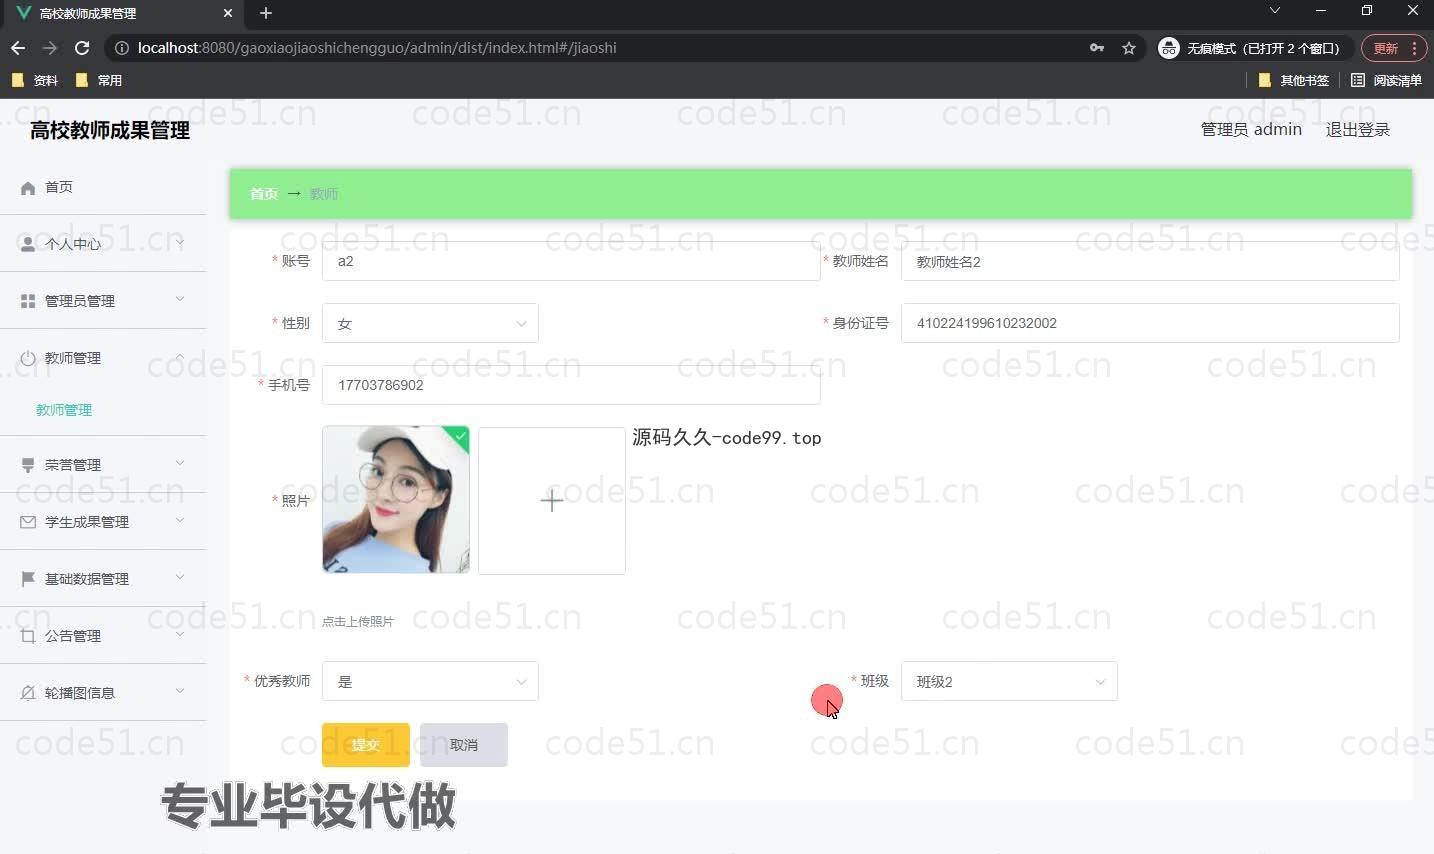Click 退出登录 to log out
1434x854 pixels.
(1358, 130)
